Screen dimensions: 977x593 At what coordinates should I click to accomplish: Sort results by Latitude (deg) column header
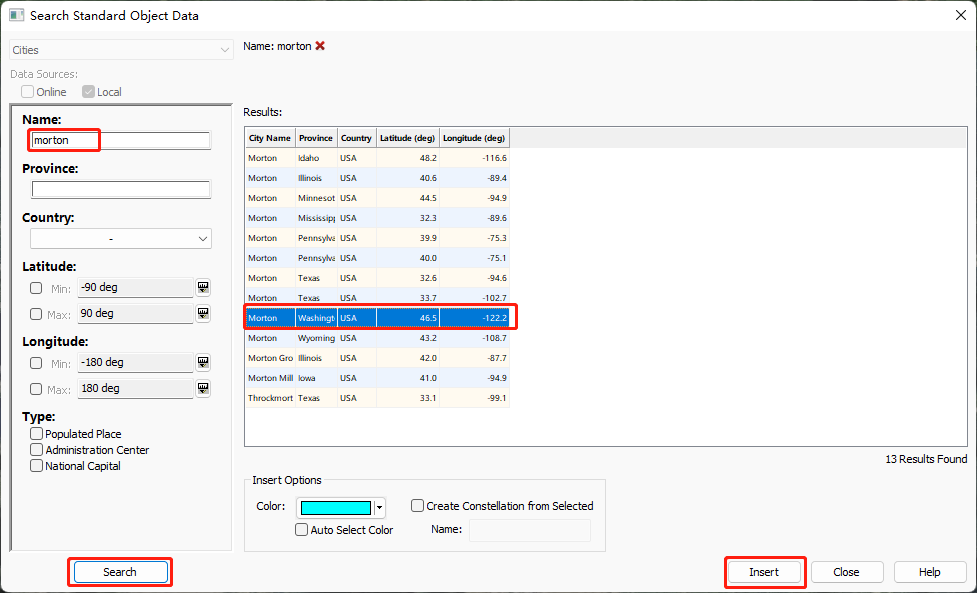[x=408, y=138]
